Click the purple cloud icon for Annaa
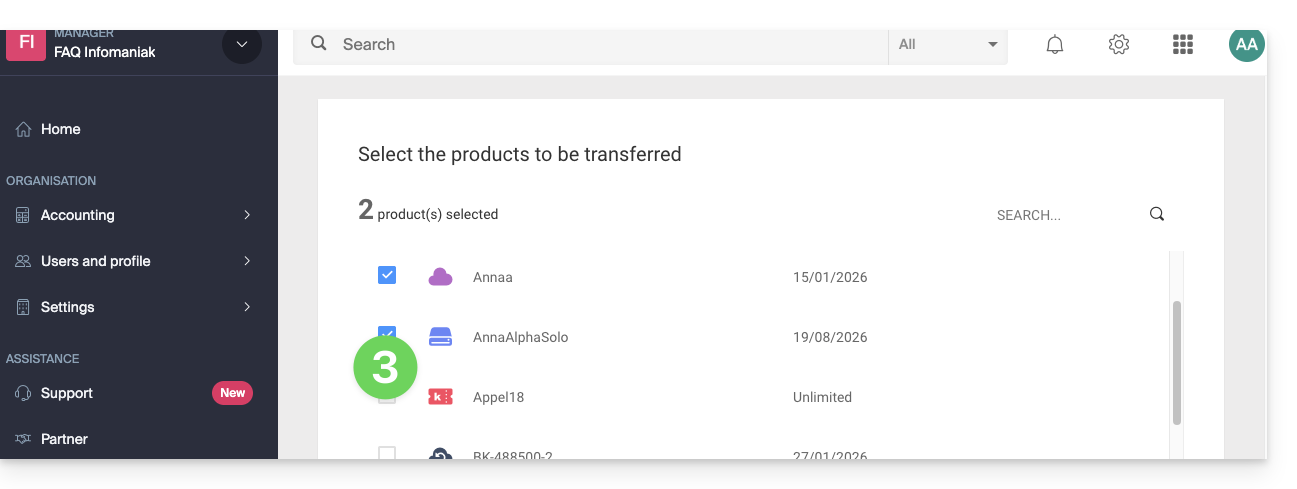Screen dimensions: 1297x489 [x=440, y=277]
